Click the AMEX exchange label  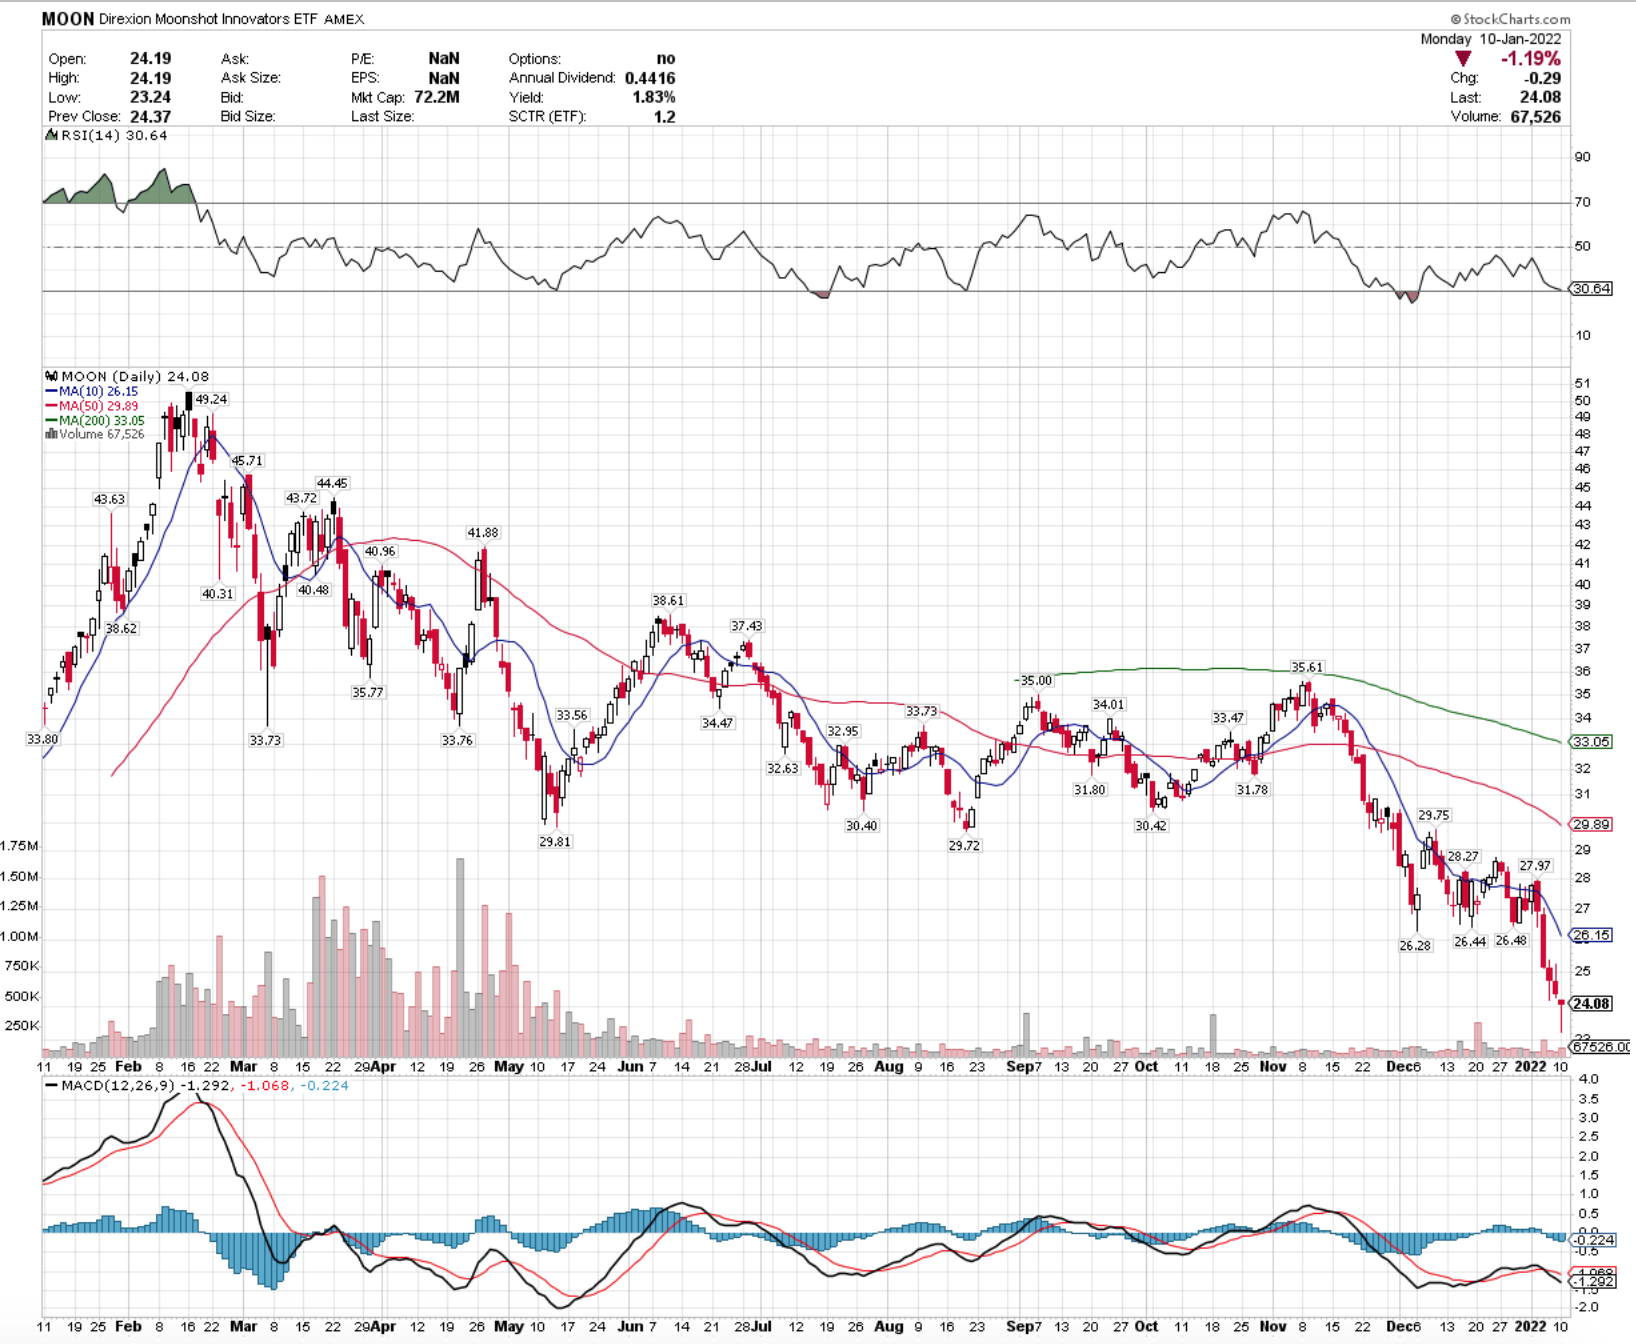pyautogui.click(x=344, y=19)
